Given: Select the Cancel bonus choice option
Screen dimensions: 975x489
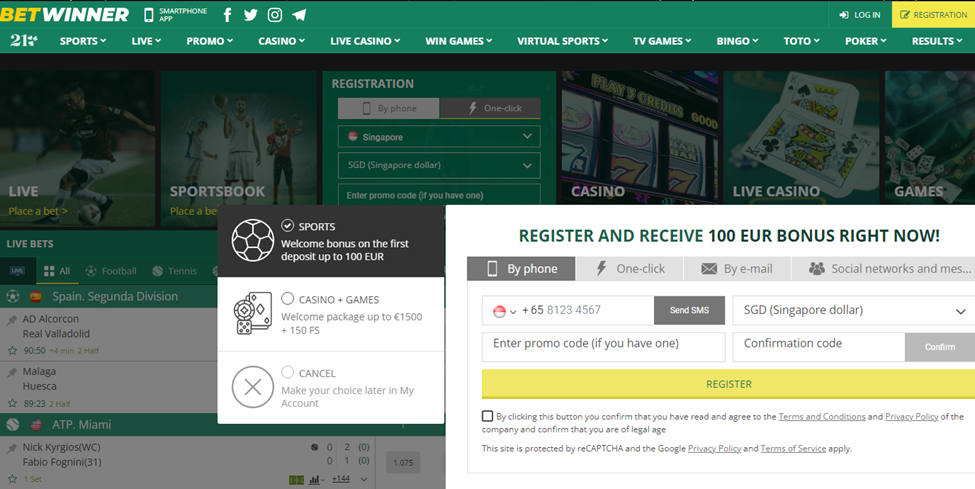Looking at the screenshot, I should (x=287, y=372).
